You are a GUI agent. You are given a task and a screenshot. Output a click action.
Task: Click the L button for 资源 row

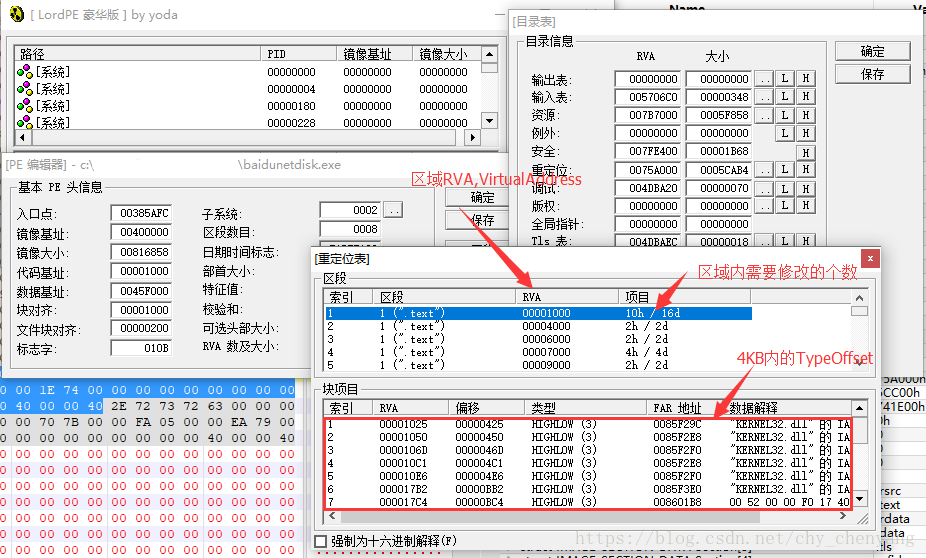[784, 115]
